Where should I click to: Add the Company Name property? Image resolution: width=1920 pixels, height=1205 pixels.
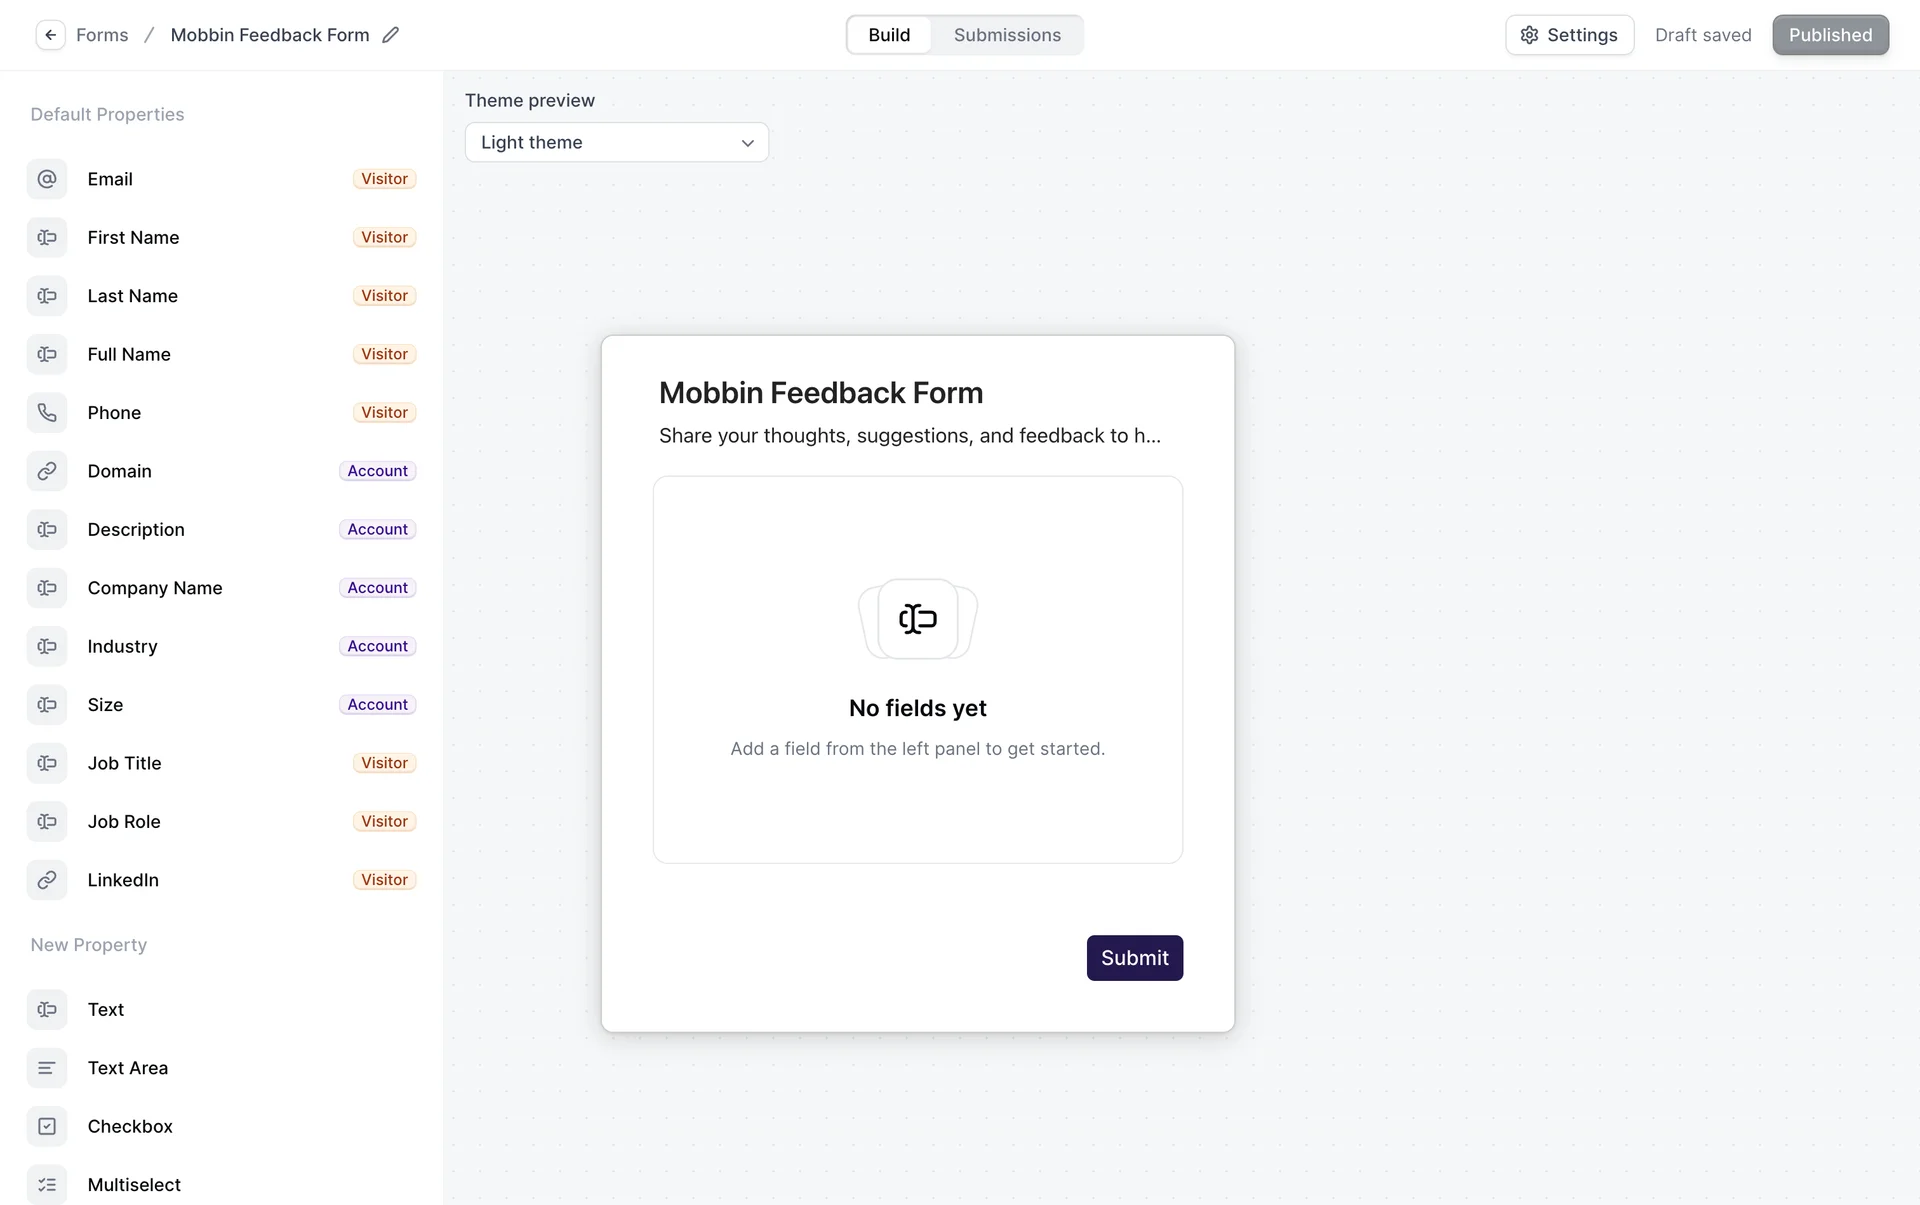(x=155, y=588)
